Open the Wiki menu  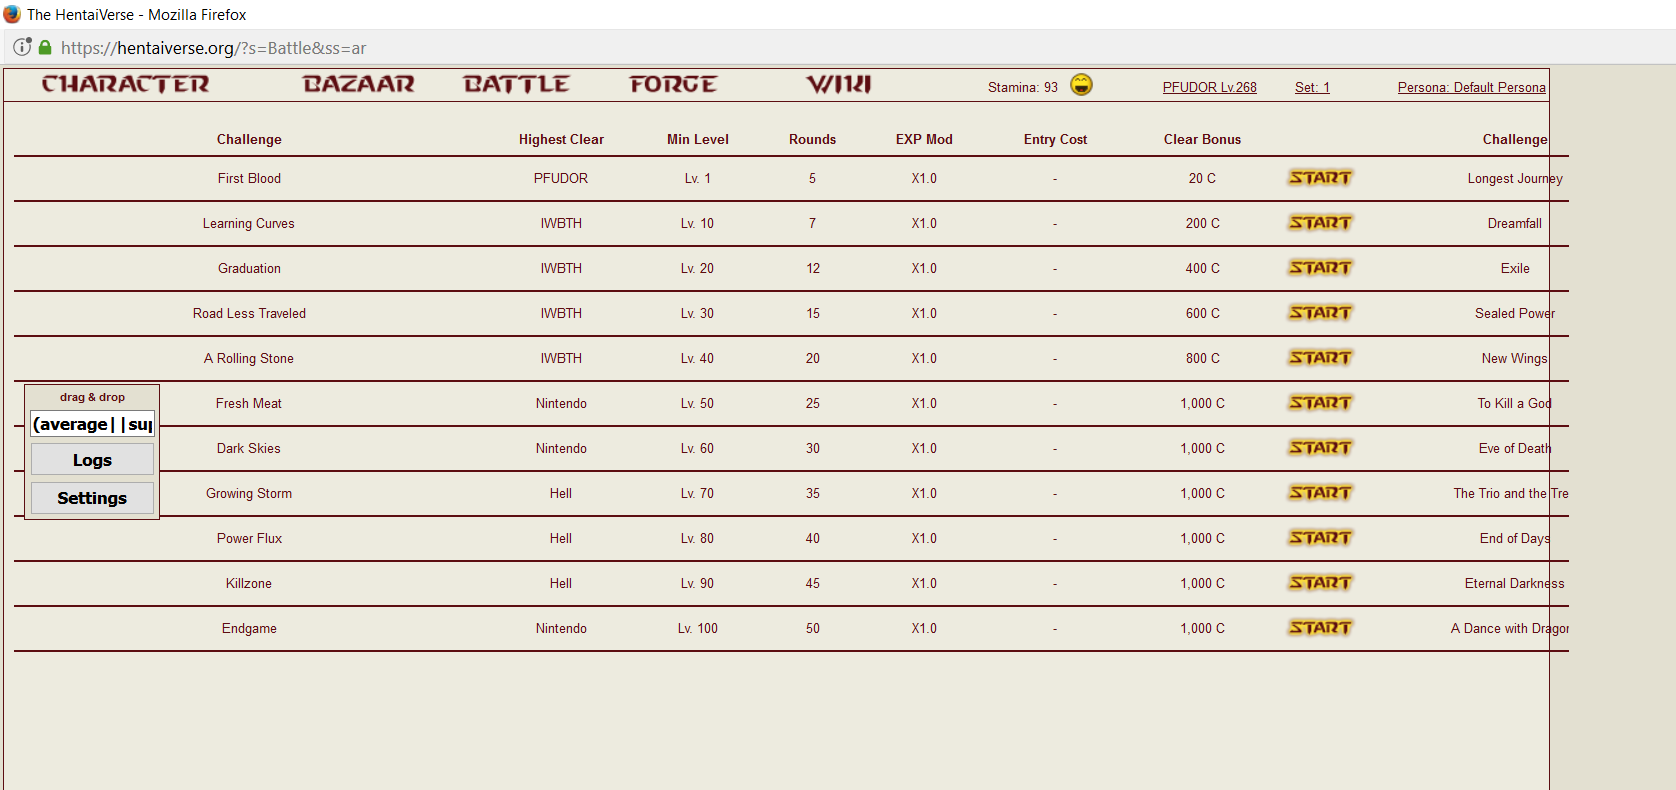point(839,85)
